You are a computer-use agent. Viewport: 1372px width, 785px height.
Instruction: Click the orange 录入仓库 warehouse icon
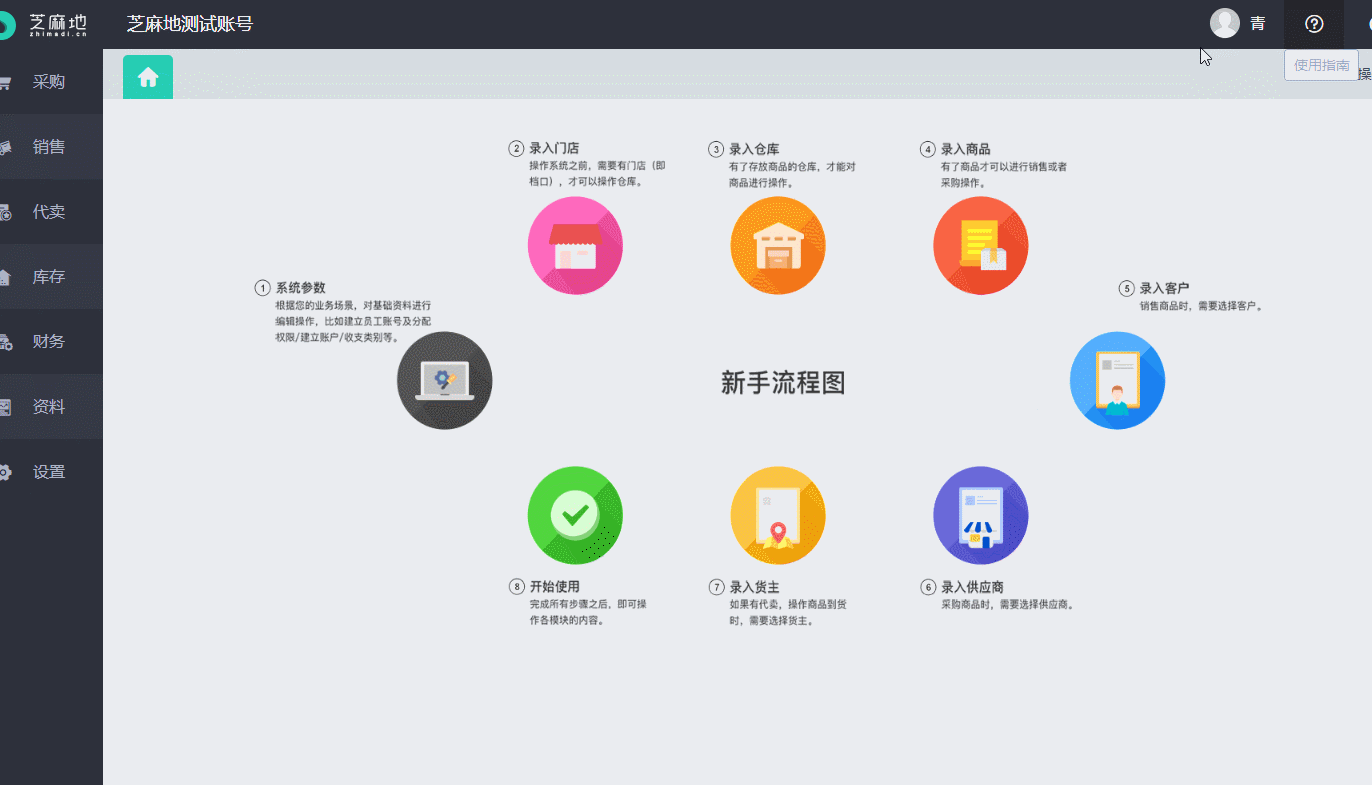(778, 246)
